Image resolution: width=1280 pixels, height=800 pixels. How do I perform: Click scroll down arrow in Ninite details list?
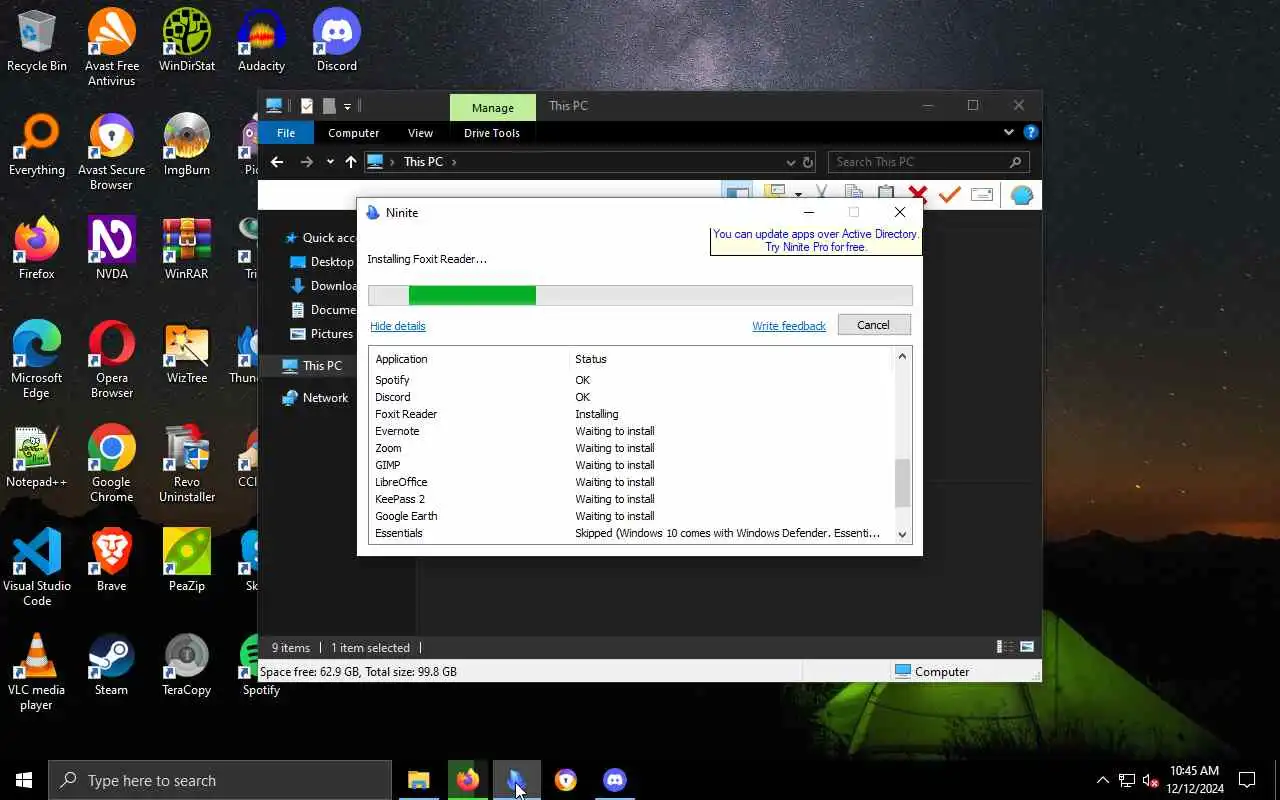902,535
